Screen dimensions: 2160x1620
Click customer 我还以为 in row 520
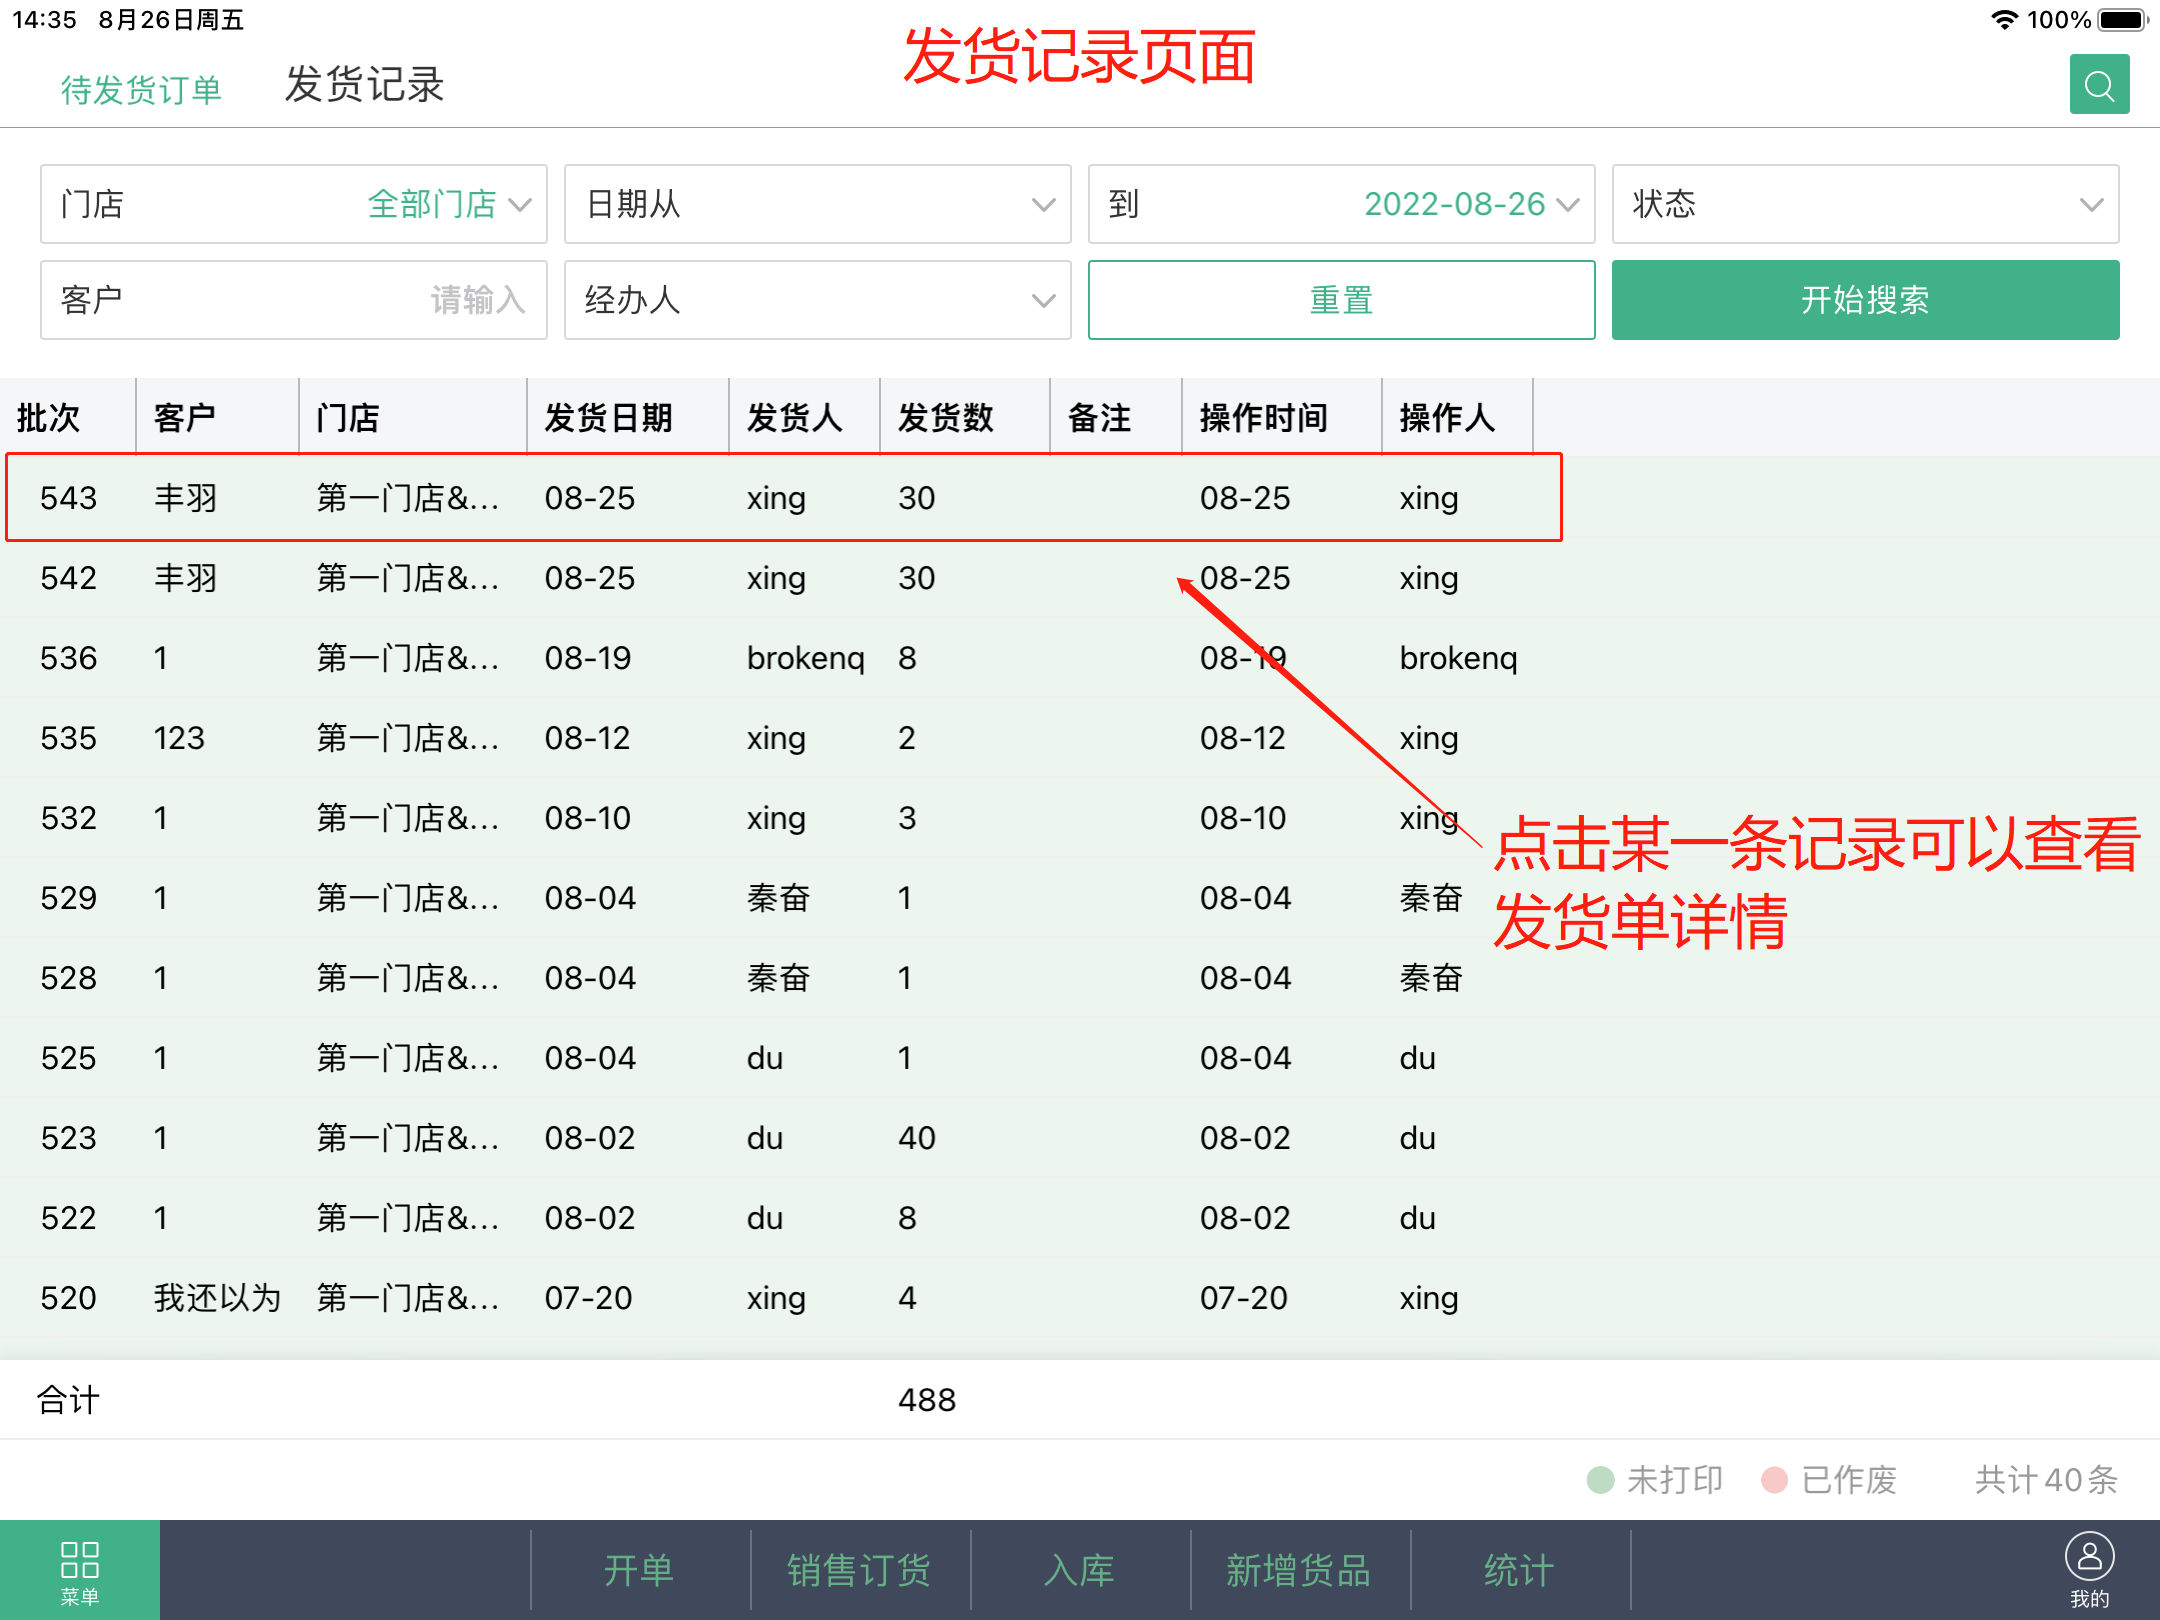pyautogui.click(x=218, y=1298)
